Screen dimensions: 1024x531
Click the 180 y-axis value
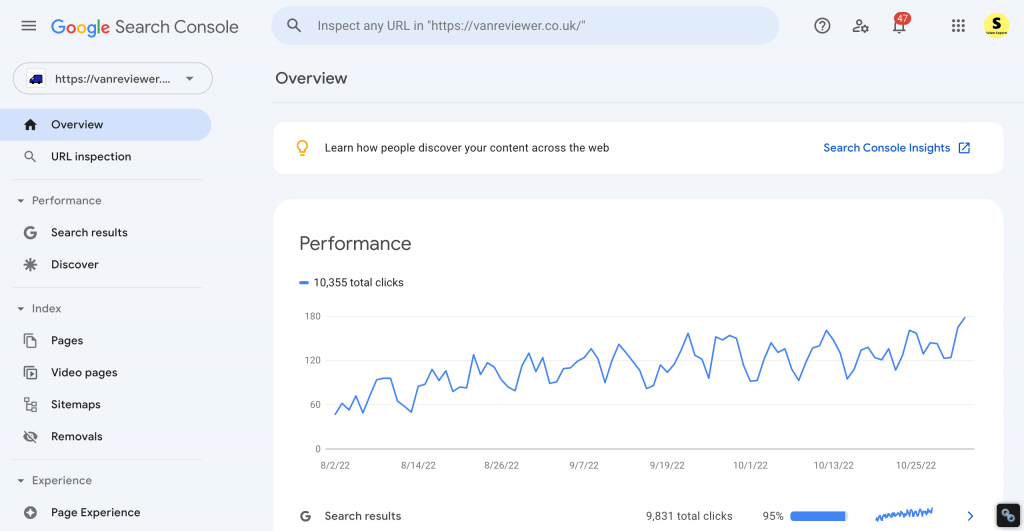click(x=313, y=316)
